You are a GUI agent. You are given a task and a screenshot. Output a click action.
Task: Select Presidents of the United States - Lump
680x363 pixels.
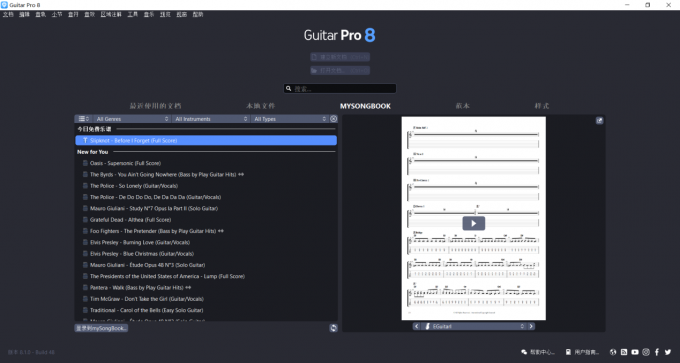(x=206, y=276)
